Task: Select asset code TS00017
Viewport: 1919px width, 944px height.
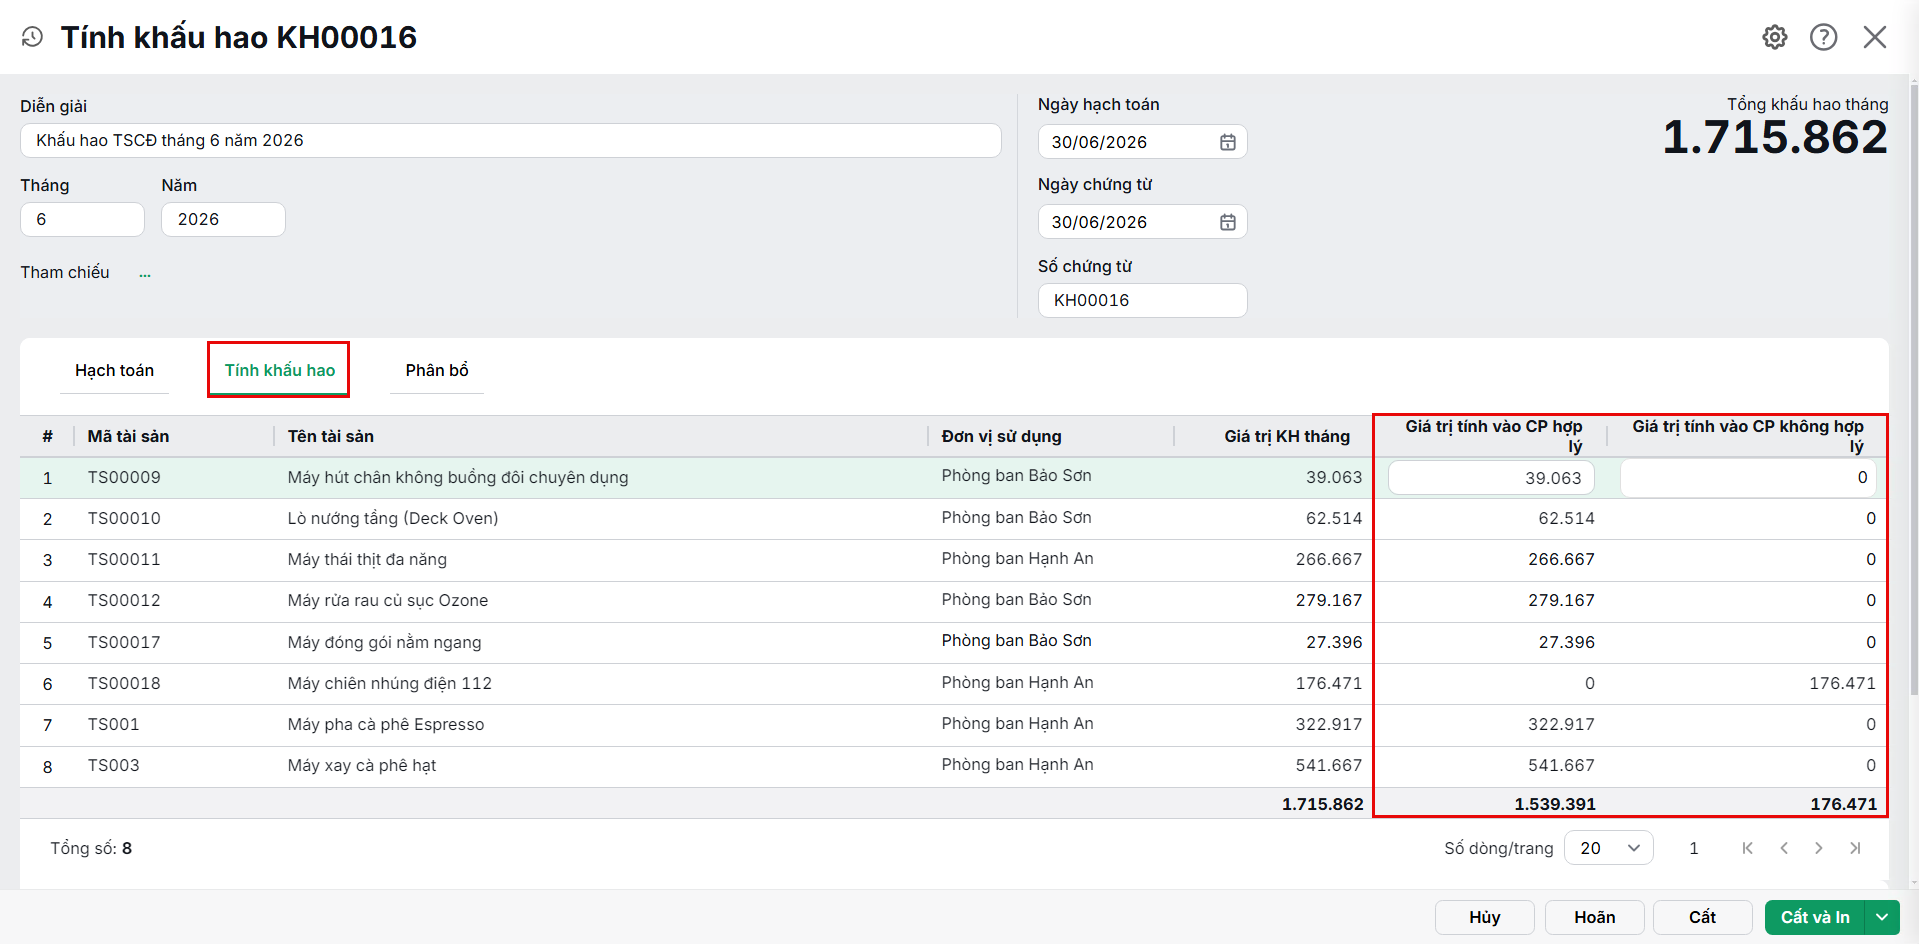Action: coord(124,643)
